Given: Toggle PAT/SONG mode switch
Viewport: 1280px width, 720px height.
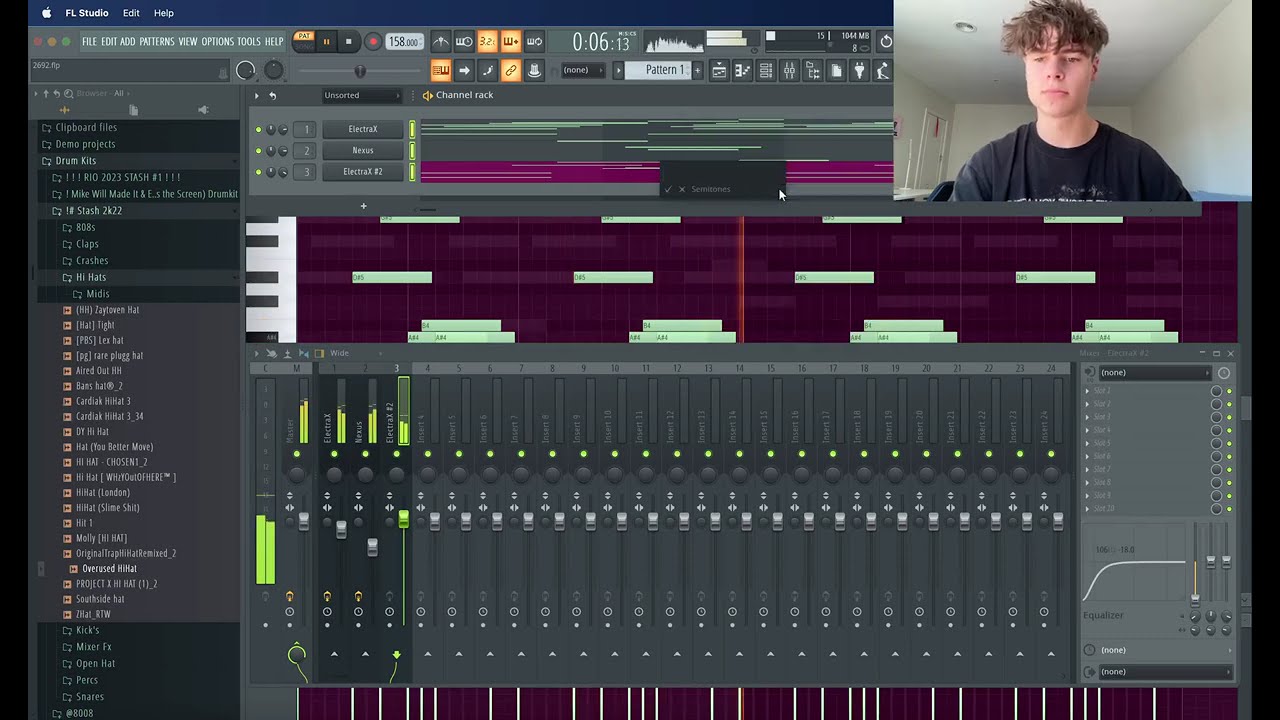Looking at the screenshot, I should point(303,41).
